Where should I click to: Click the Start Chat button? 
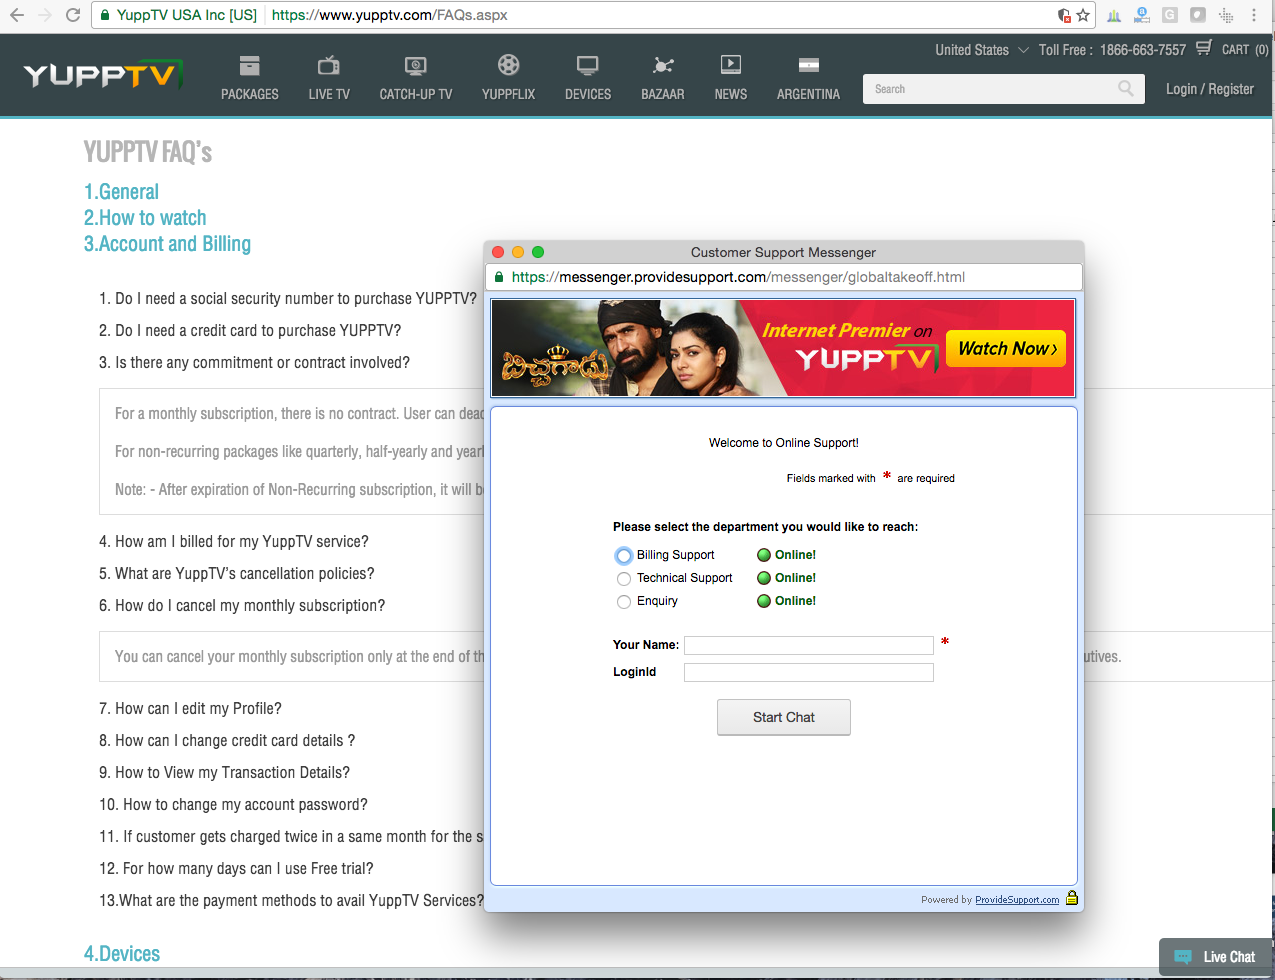click(784, 717)
